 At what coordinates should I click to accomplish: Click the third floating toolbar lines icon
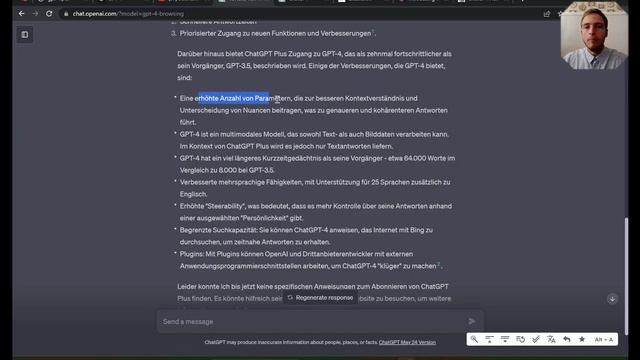click(505, 339)
